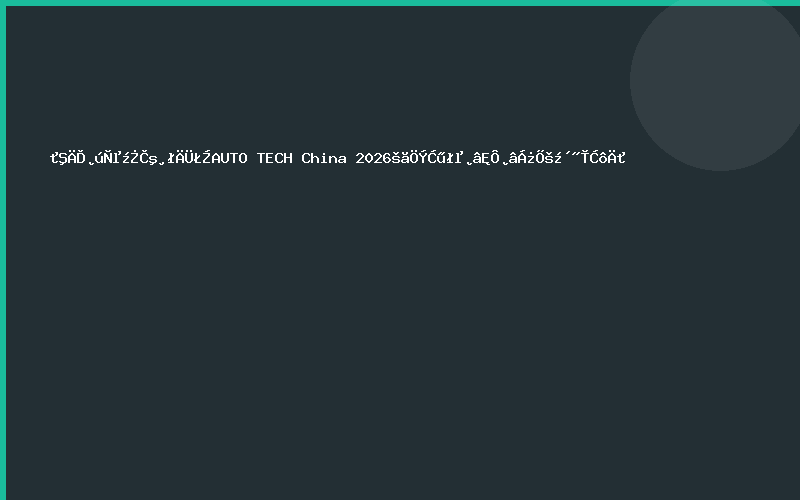This screenshot has width=800, height=500.
Task: Click the empty dark area above the title
Action: (x=300, y=80)
